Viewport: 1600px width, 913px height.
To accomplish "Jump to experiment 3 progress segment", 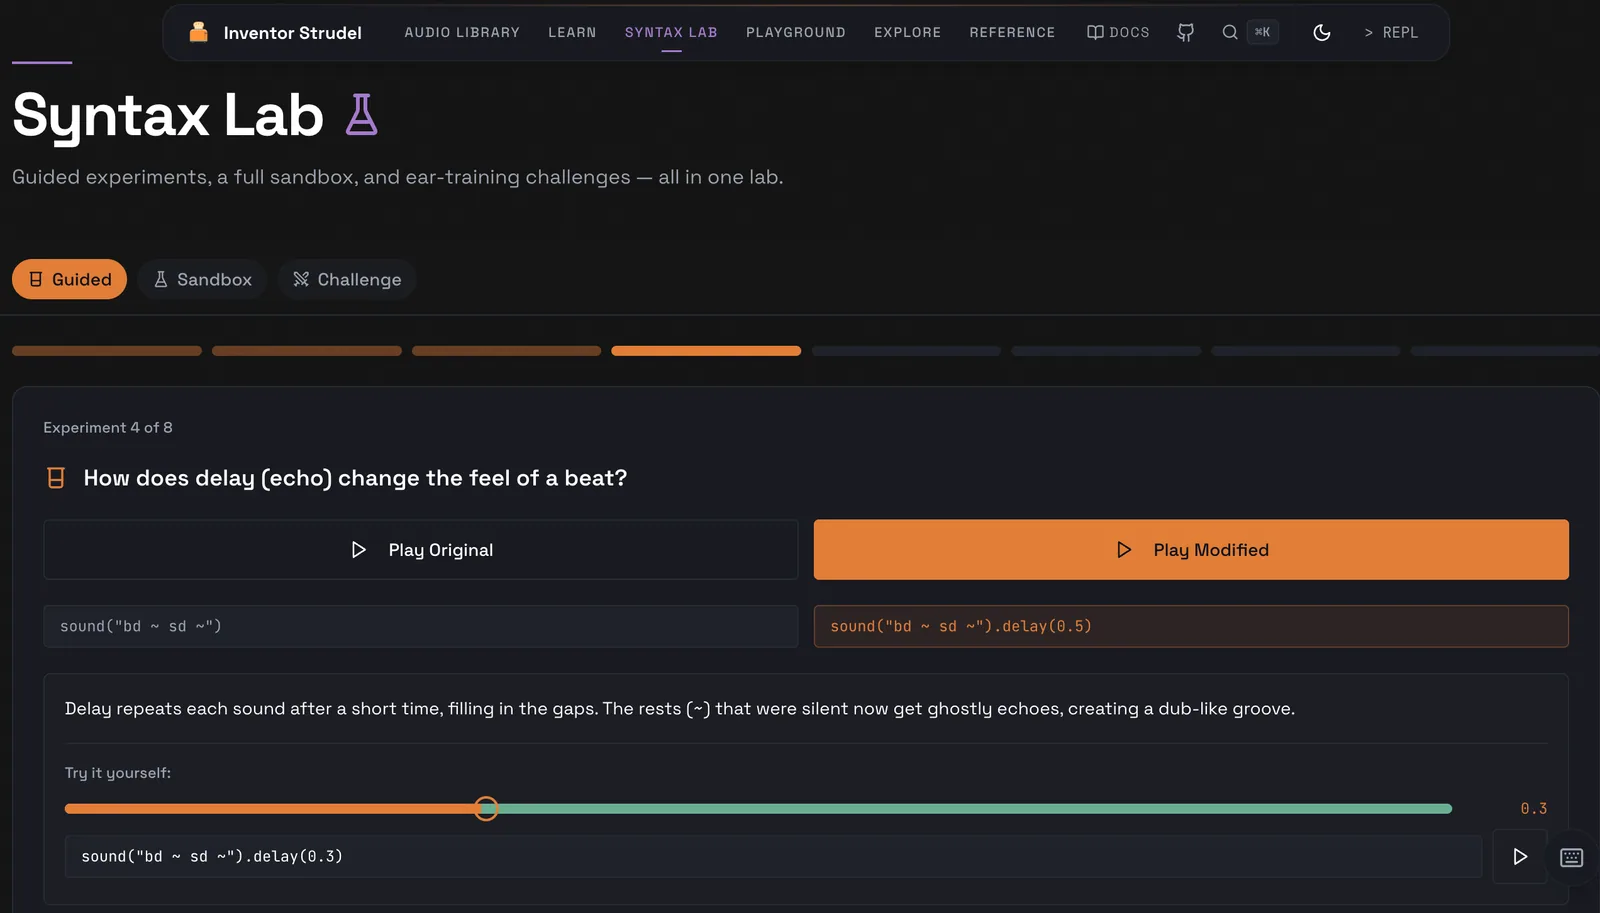I will pos(507,351).
